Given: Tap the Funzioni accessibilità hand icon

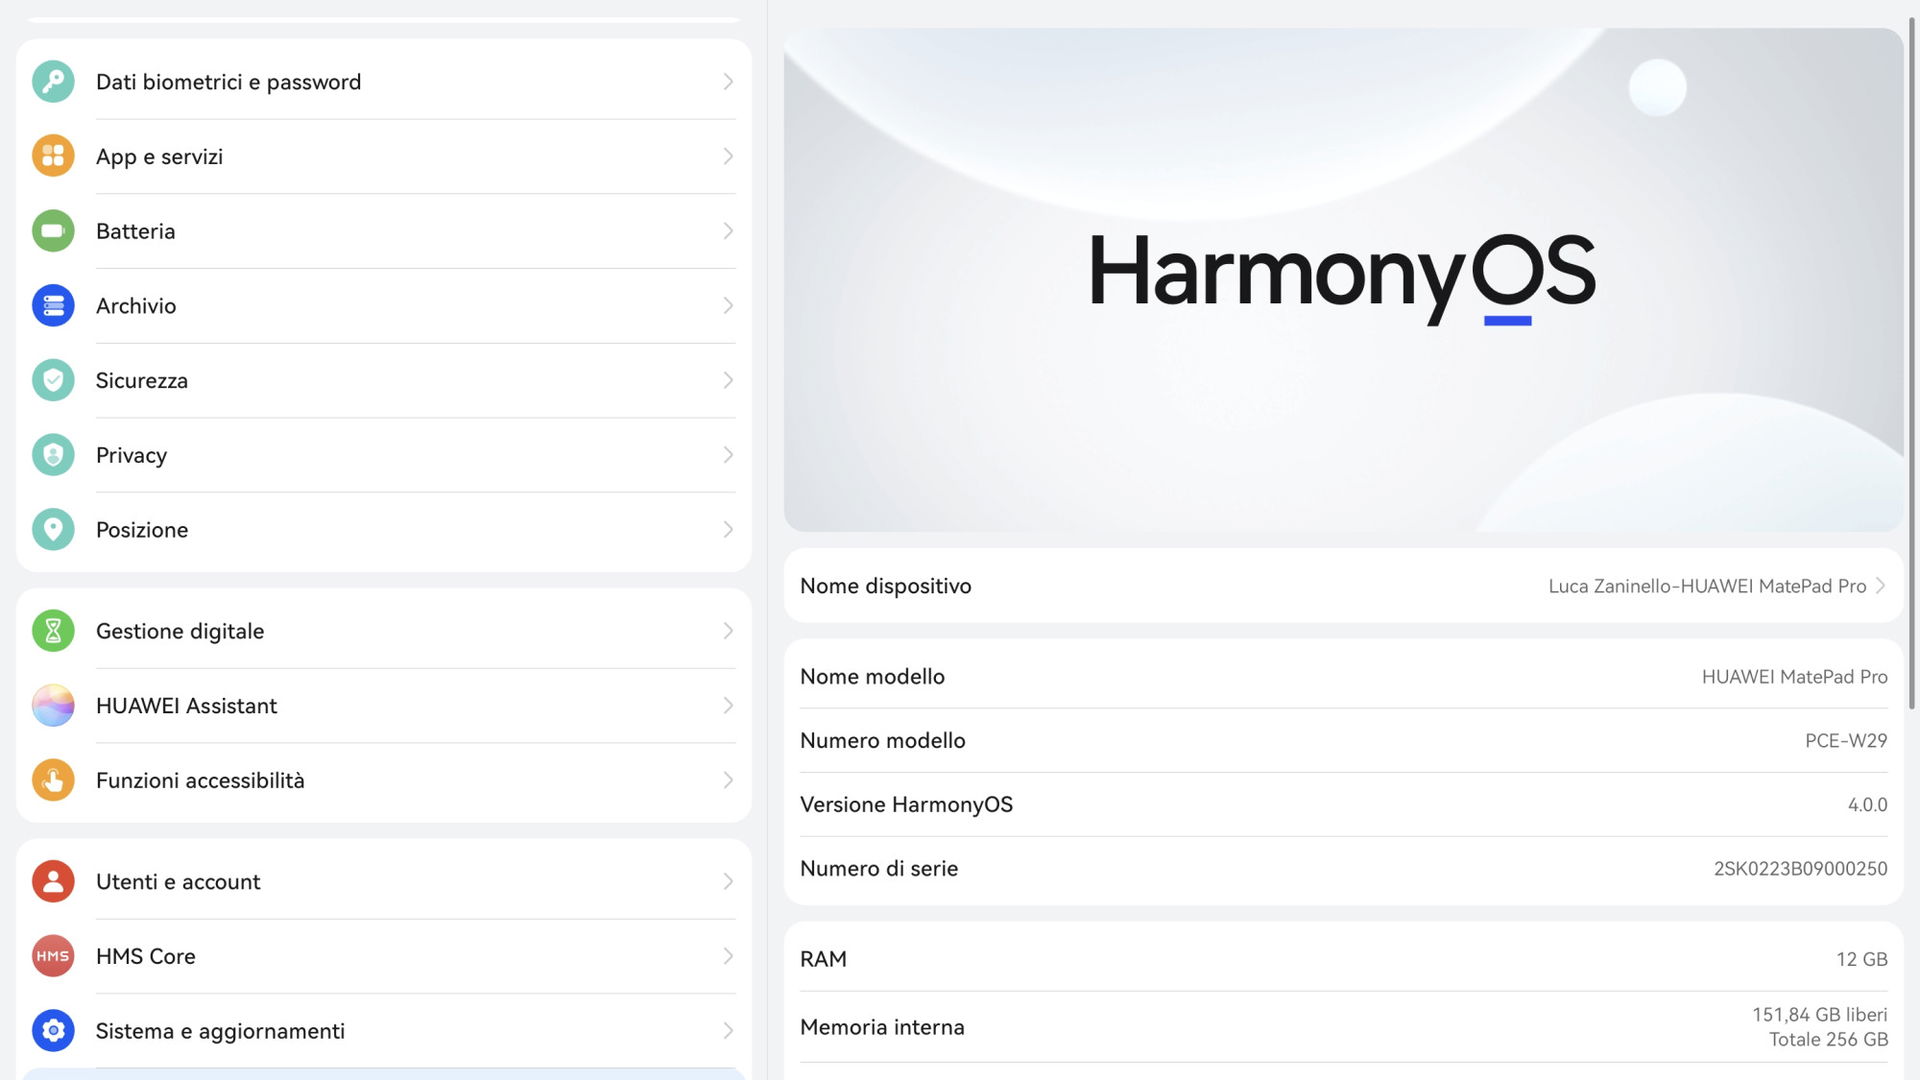Looking at the screenshot, I should (53, 780).
